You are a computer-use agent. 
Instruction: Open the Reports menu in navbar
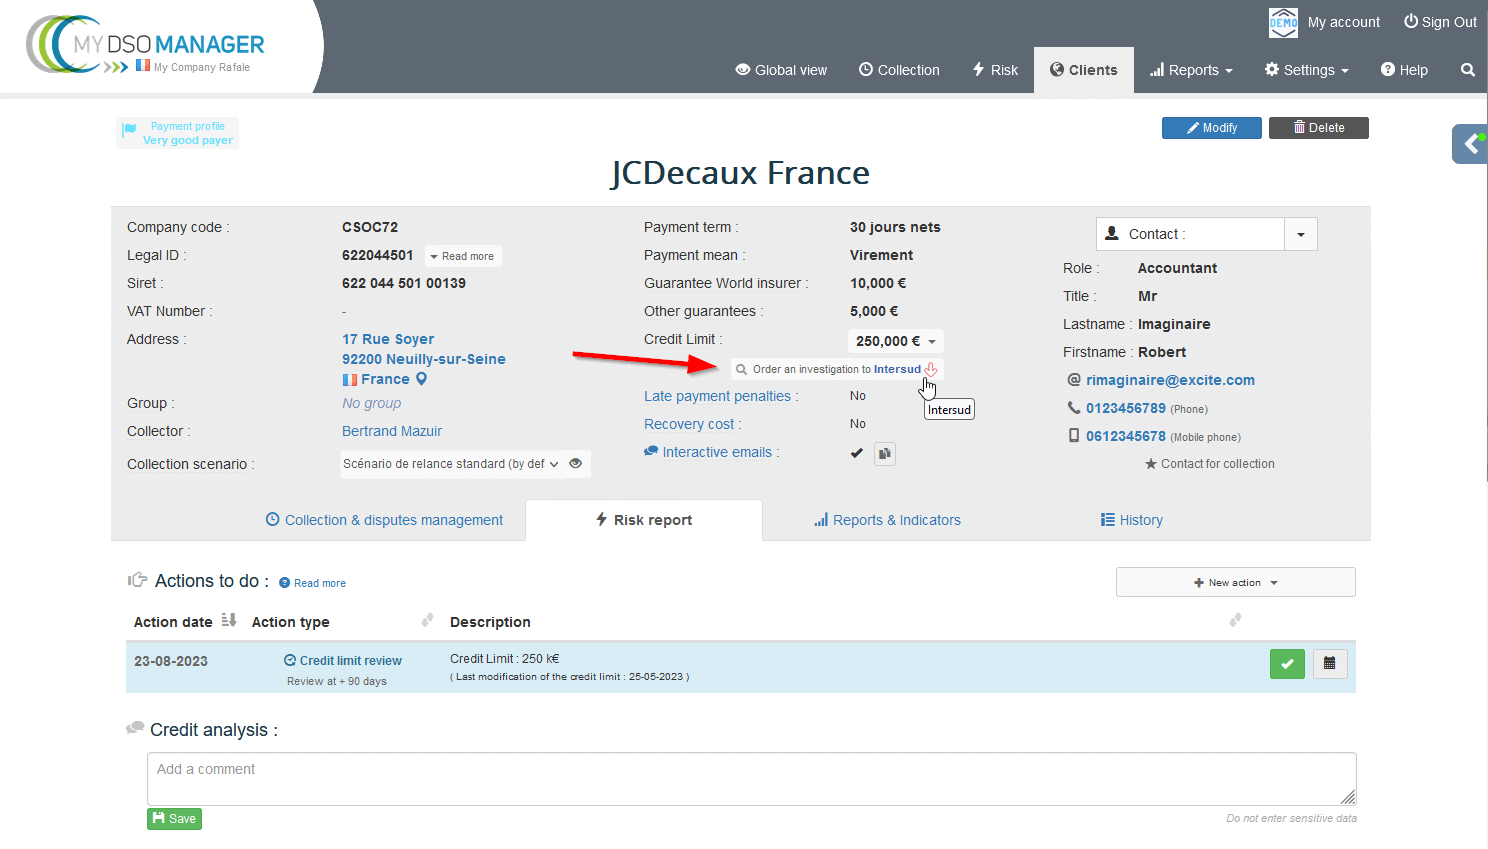click(1191, 70)
